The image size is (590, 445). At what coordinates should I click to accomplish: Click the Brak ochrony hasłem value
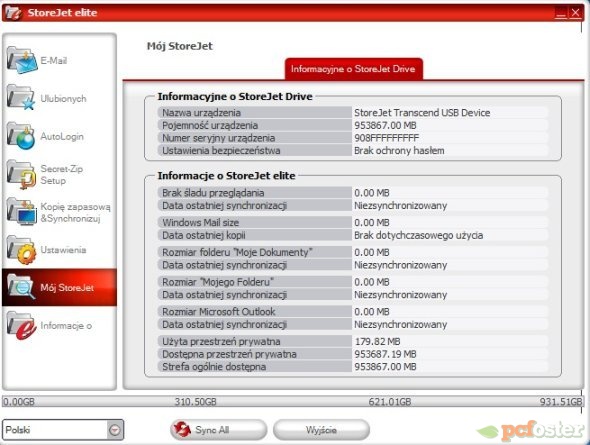pos(399,150)
